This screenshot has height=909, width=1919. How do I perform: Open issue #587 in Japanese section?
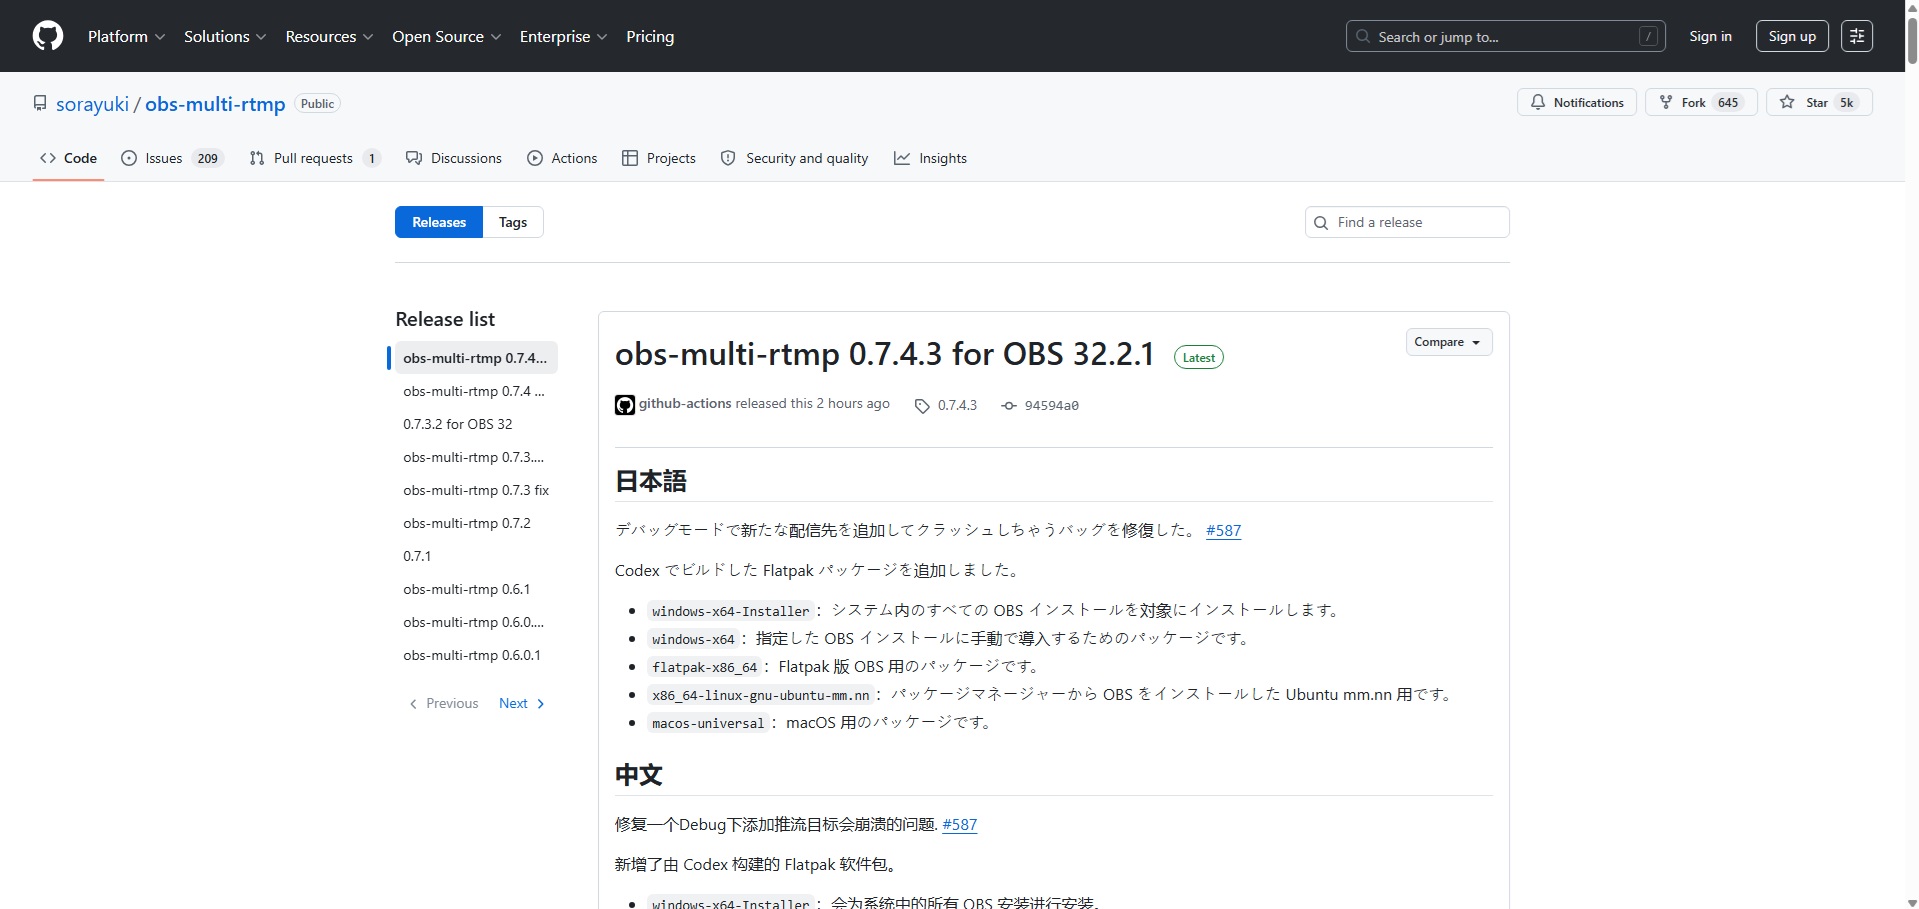point(1223,530)
